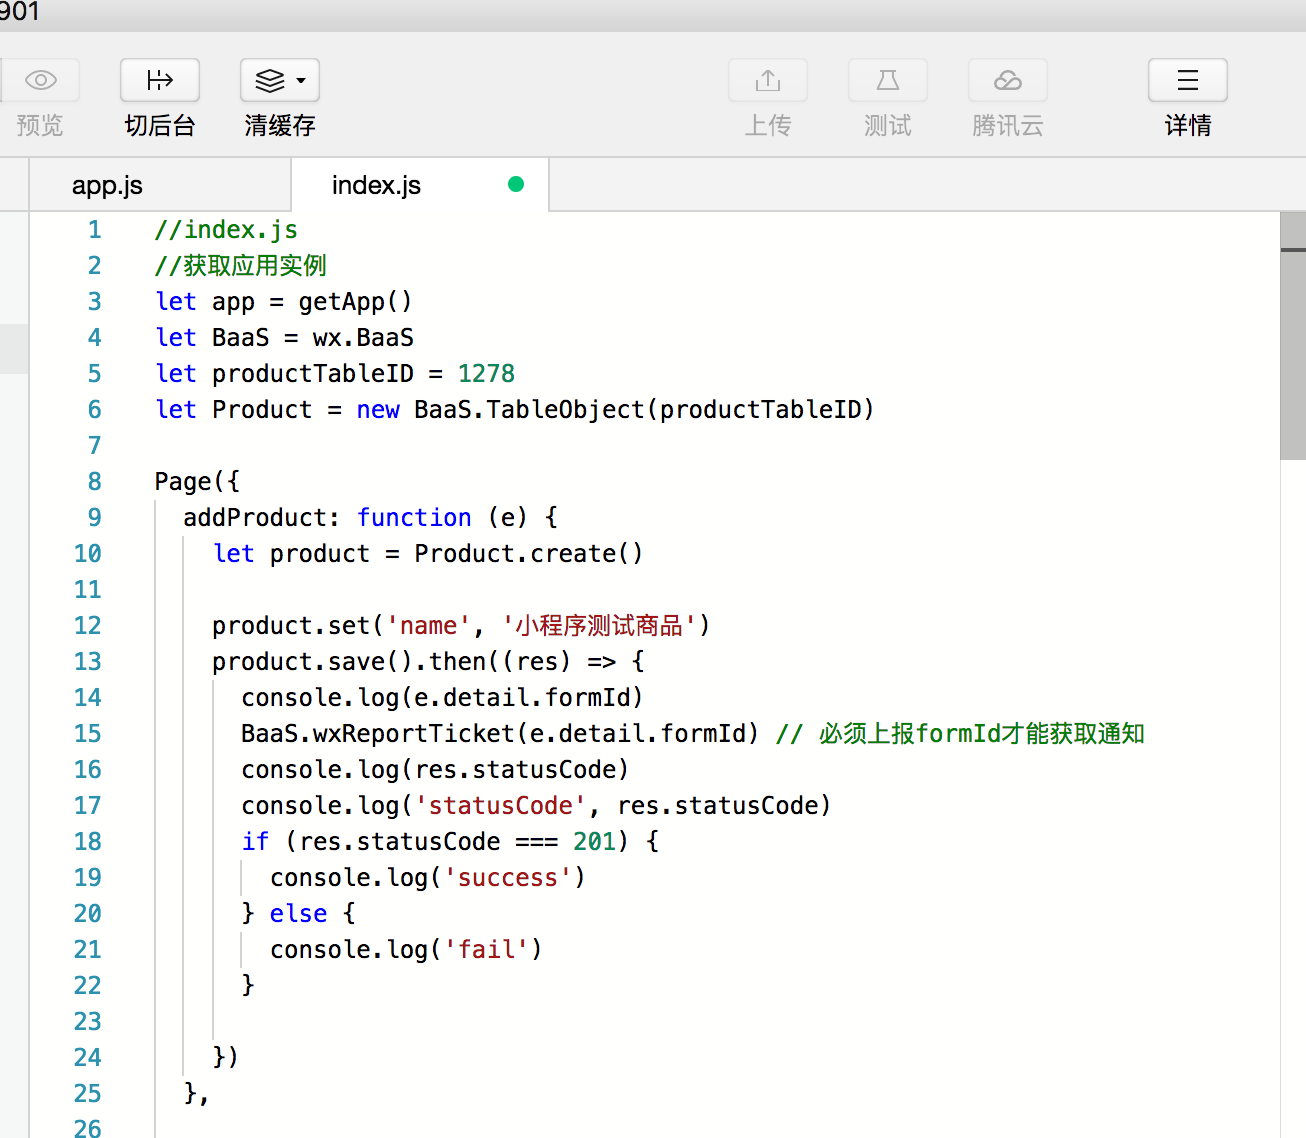Click the 预览 eye icon
This screenshot has height=1138, width=1306.
pyautogui.click(x=40, y=80)
